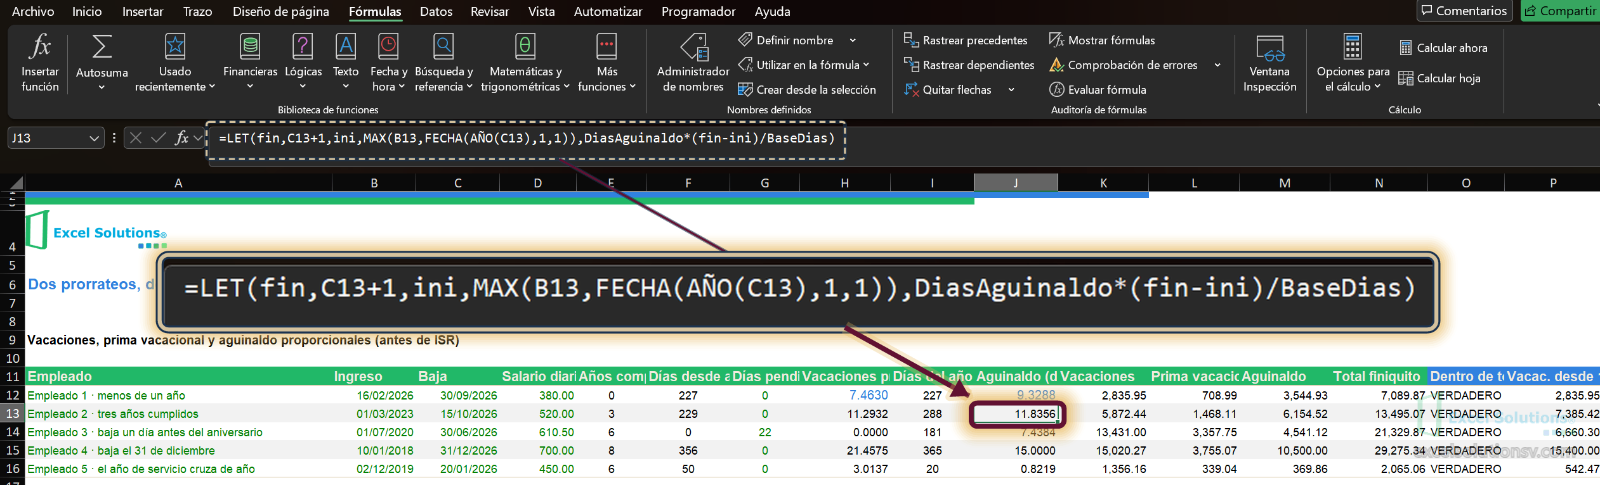1600x485 pixels.
Task: Open Usado recientemente functions
Action: click(175, 62)
